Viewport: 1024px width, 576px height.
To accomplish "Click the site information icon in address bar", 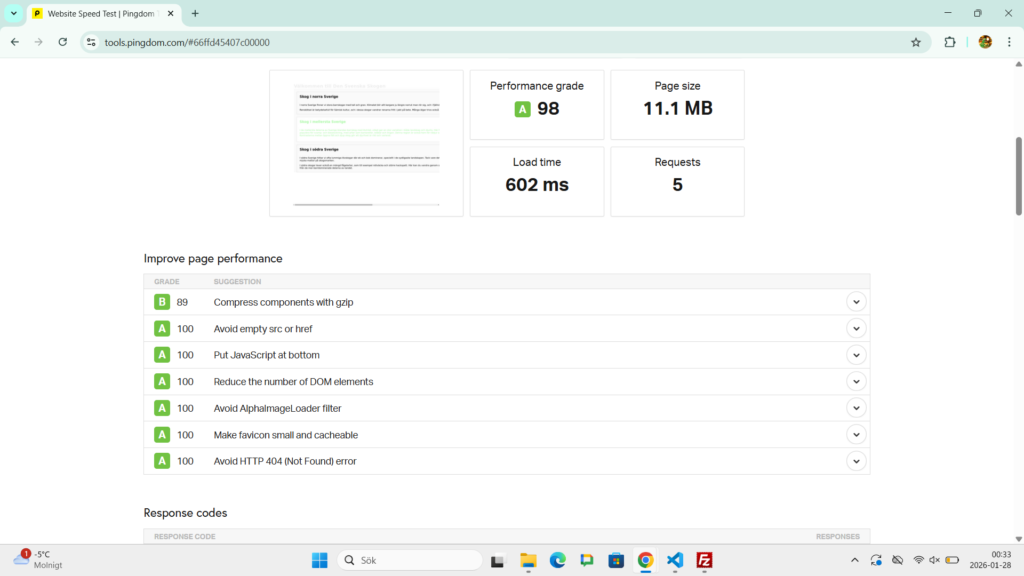I will click(90, 42).
